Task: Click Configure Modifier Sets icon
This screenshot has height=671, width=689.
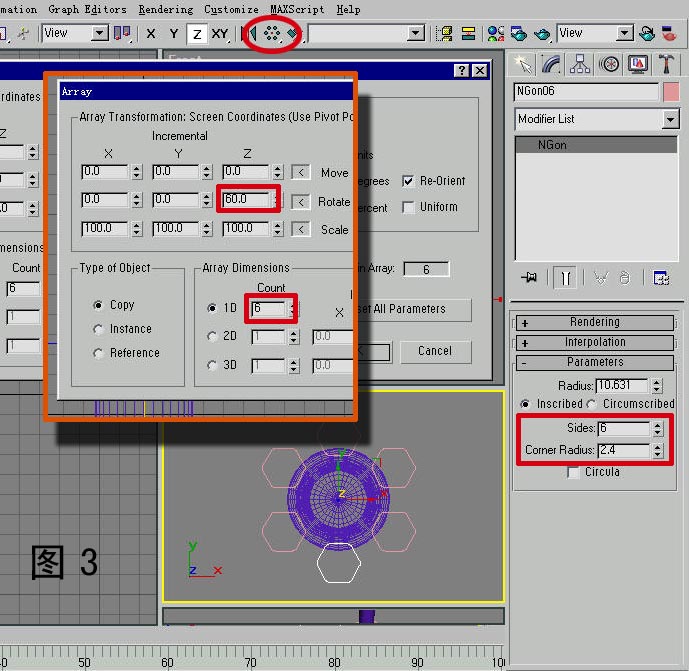Action: (661, 278)
